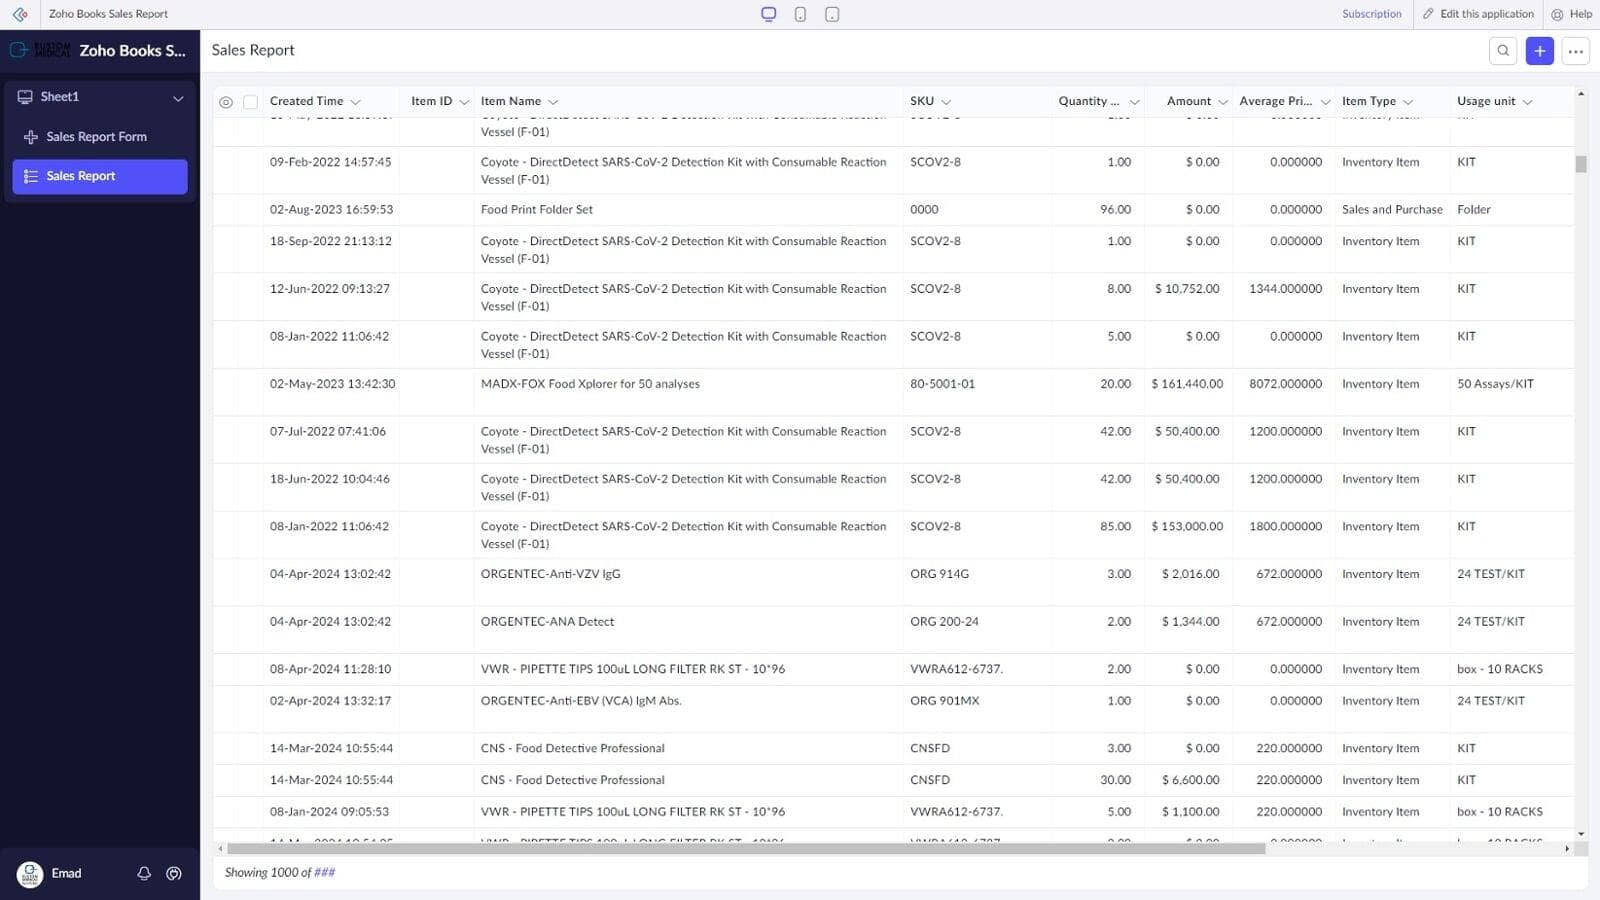Click Edit this application
1600x900 pixels.
pos(1478,14)
